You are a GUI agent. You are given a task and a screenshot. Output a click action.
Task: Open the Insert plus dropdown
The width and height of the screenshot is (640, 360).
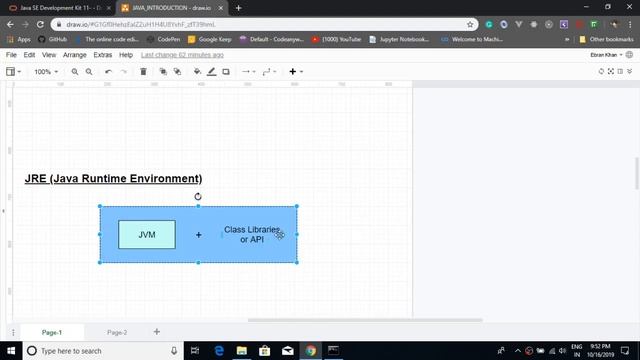click(296, 72)
